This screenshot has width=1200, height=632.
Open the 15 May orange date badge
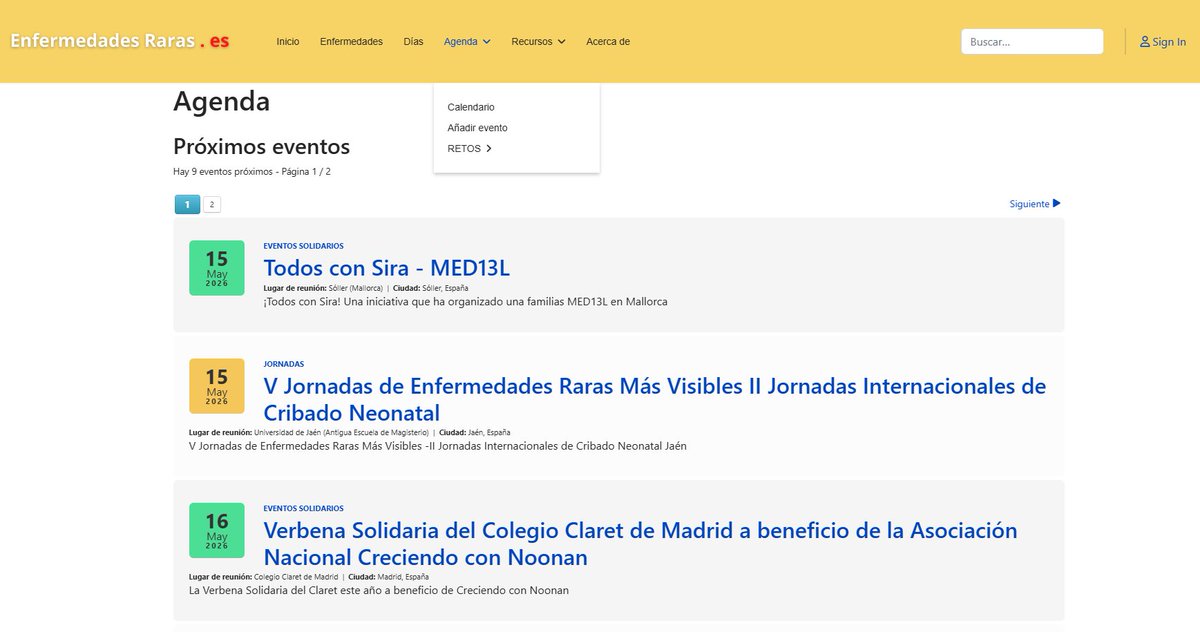pos(217,386)
